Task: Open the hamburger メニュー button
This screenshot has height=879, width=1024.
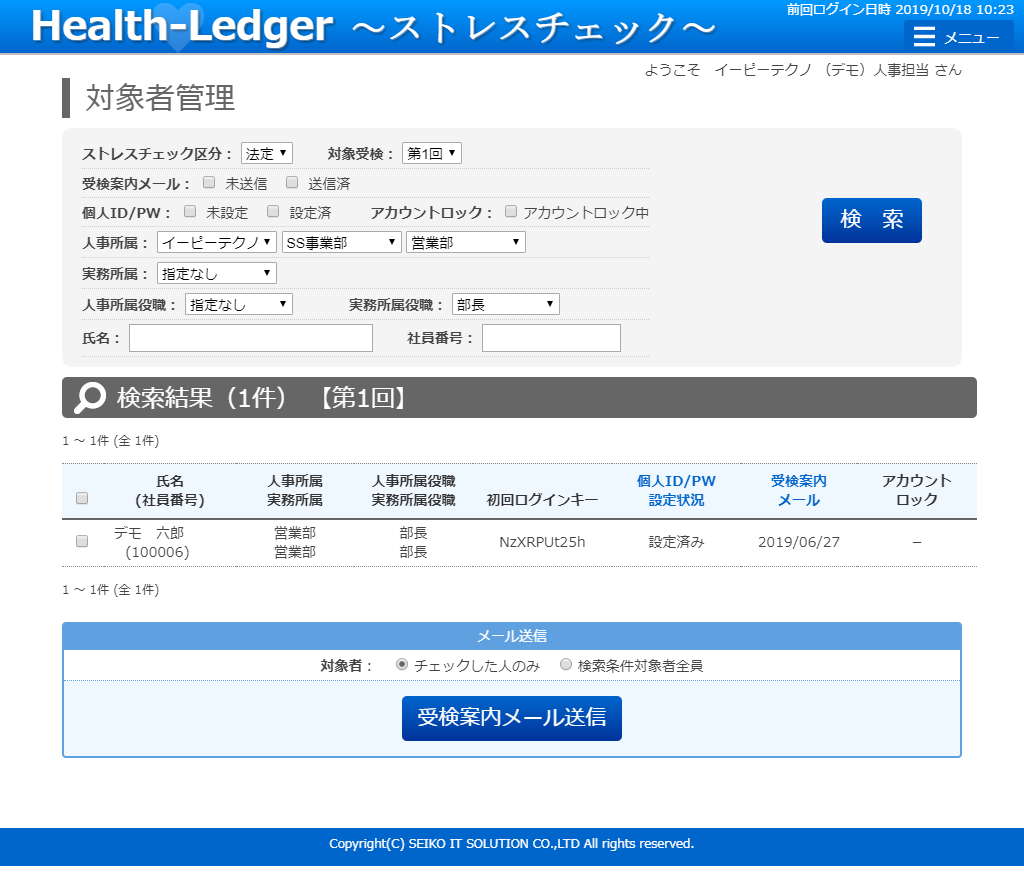Action: [x=958, y=37]
